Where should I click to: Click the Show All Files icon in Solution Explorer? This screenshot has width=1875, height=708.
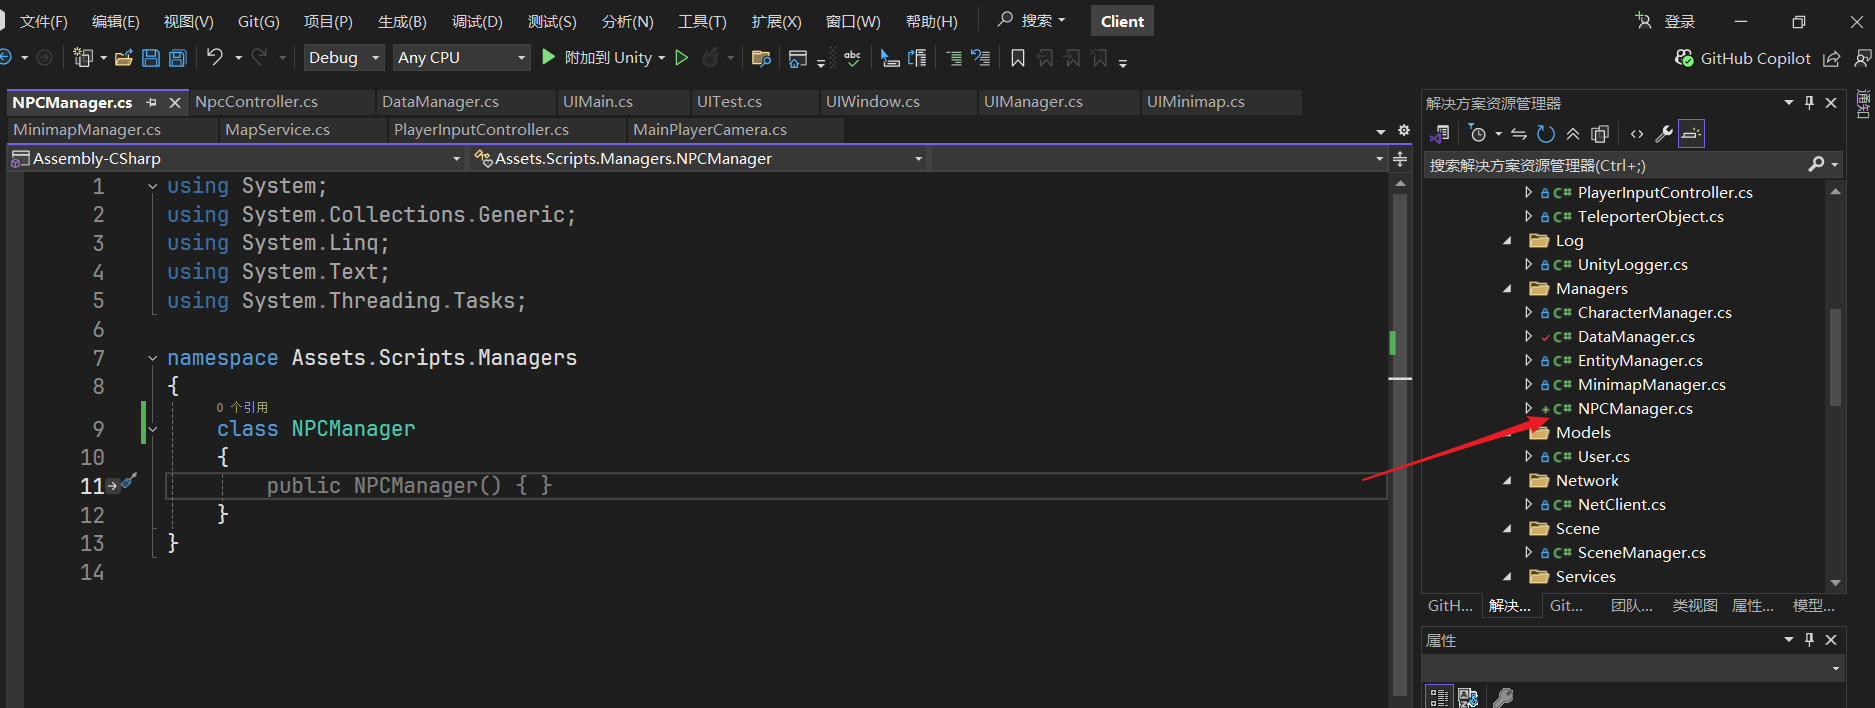(x=1600, y=134)
